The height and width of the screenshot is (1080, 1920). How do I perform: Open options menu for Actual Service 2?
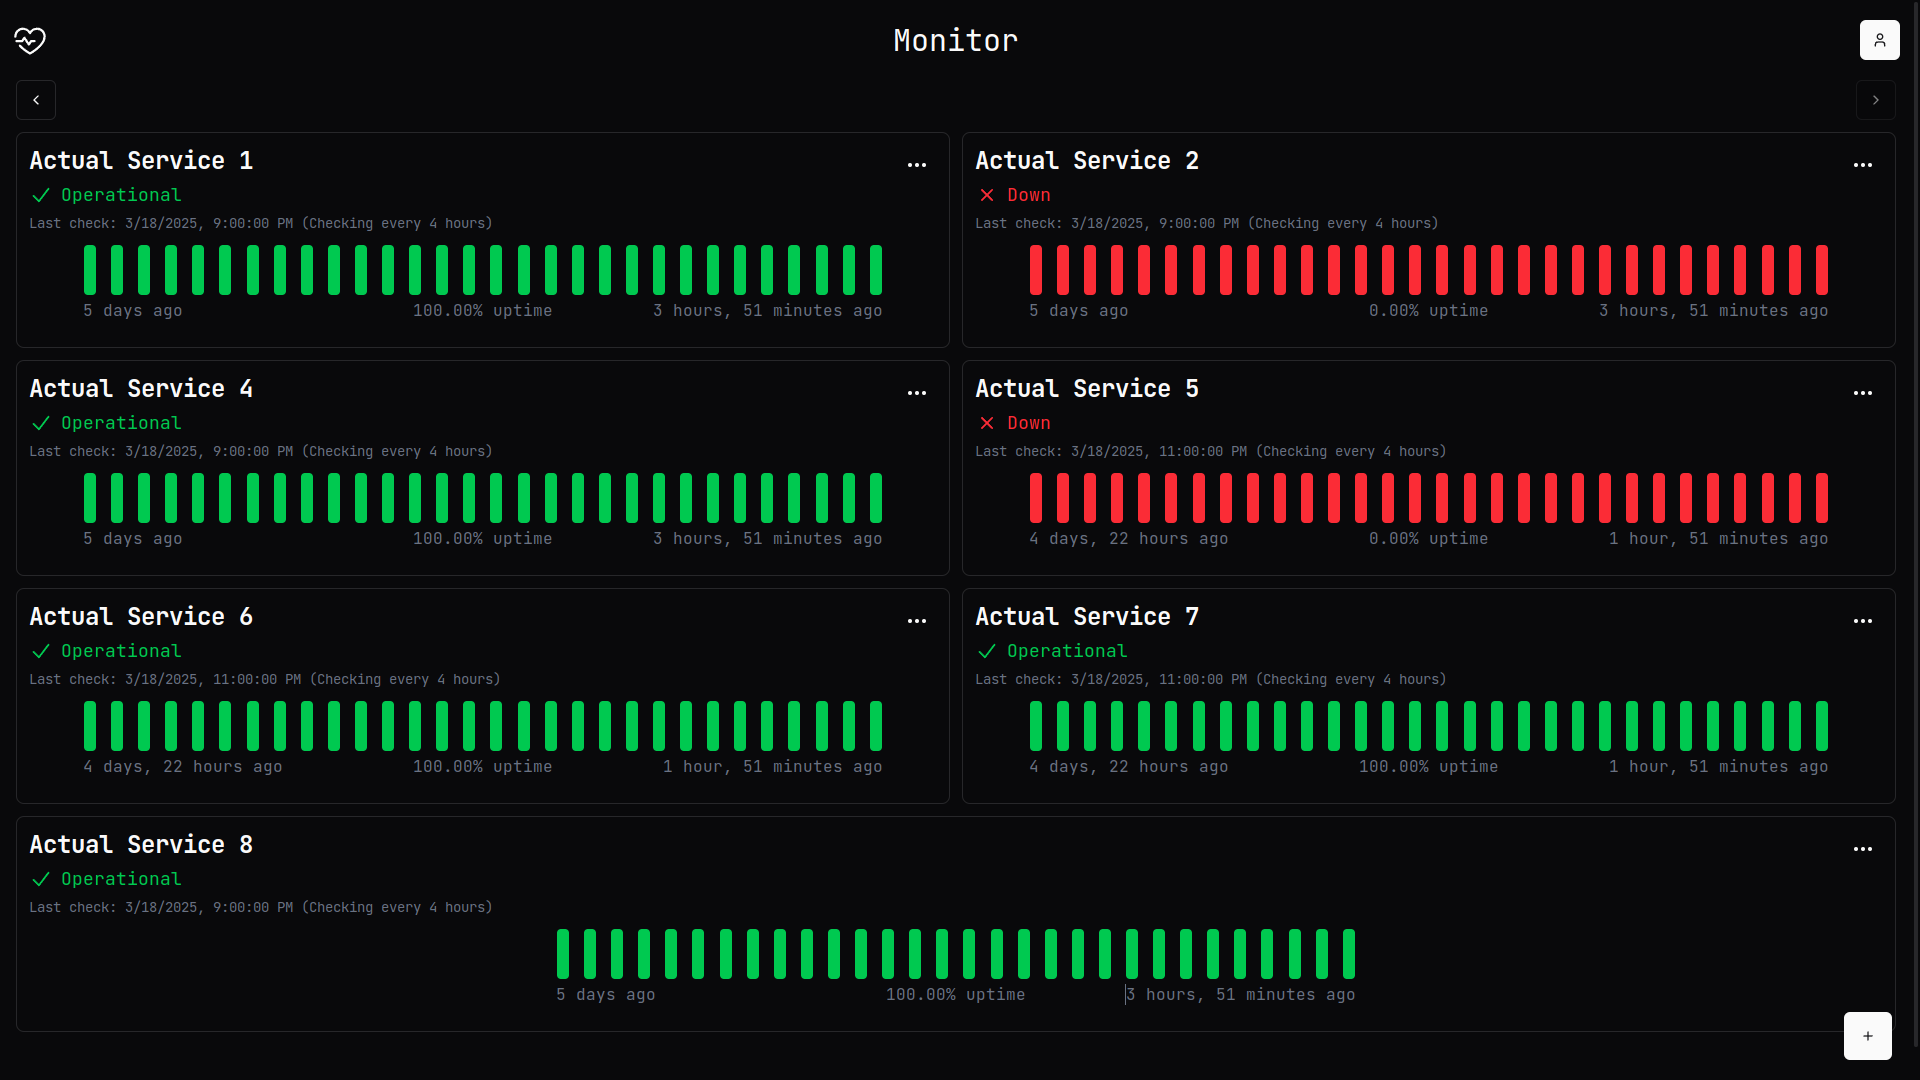tap(1862, 165)
